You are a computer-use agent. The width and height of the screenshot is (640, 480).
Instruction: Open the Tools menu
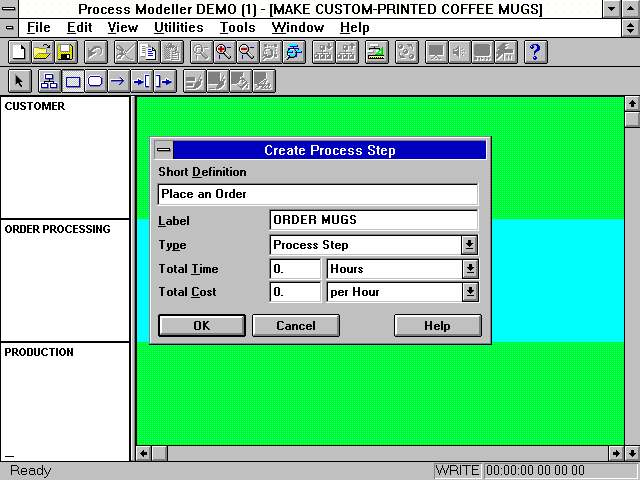click(x=237, y=28)
